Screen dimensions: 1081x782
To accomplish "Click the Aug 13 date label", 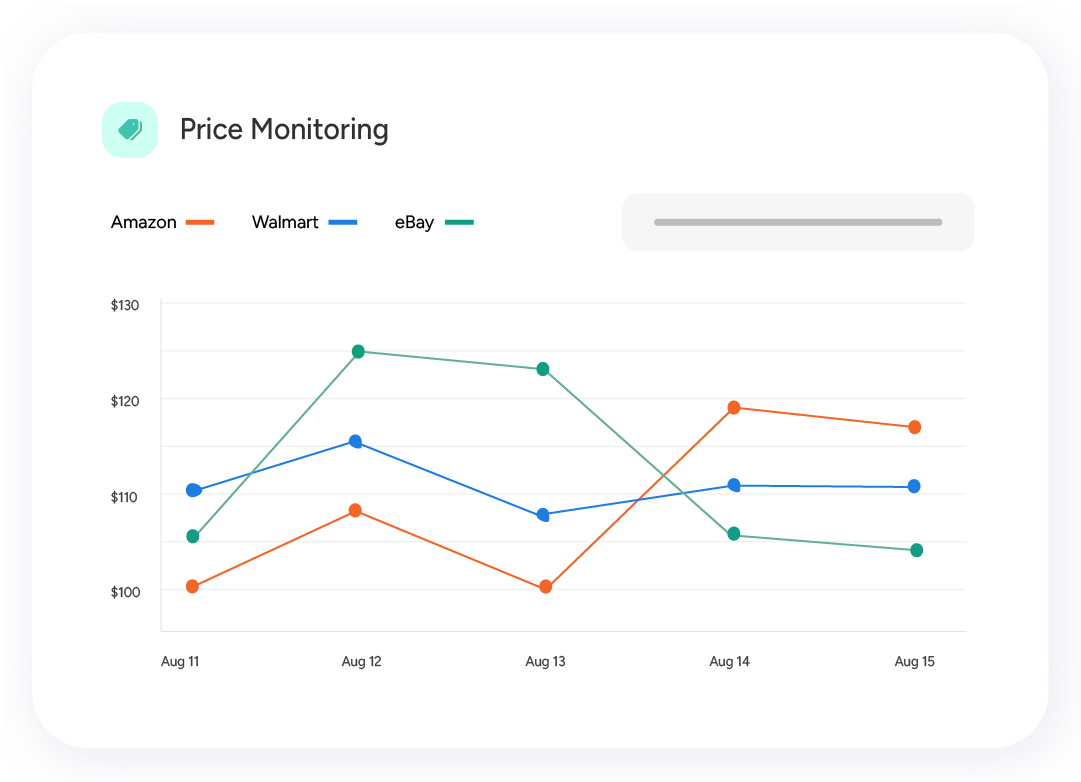I will [545, 661].
